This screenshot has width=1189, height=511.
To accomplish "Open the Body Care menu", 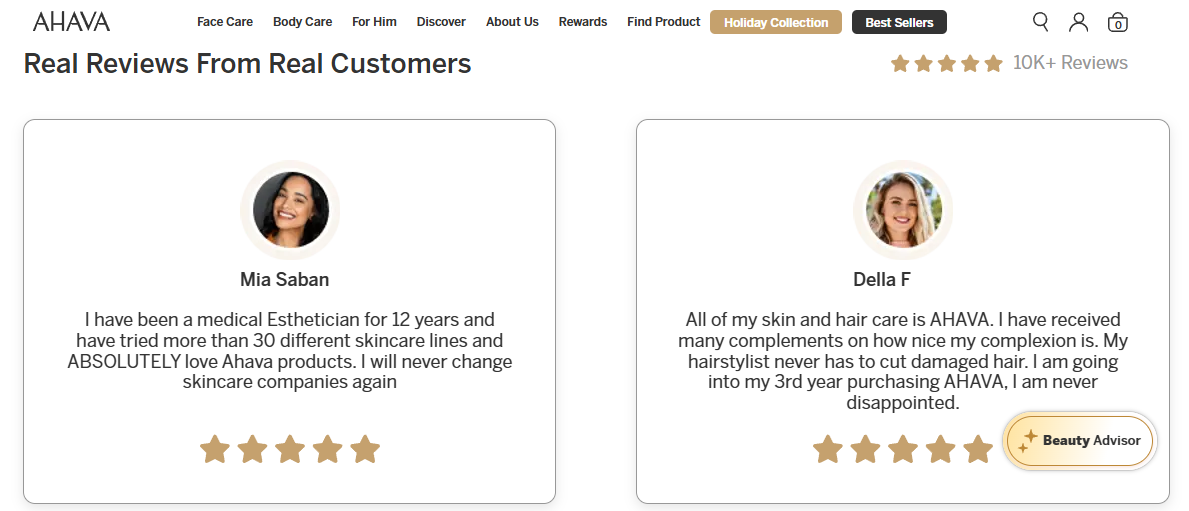I will 302,22.
